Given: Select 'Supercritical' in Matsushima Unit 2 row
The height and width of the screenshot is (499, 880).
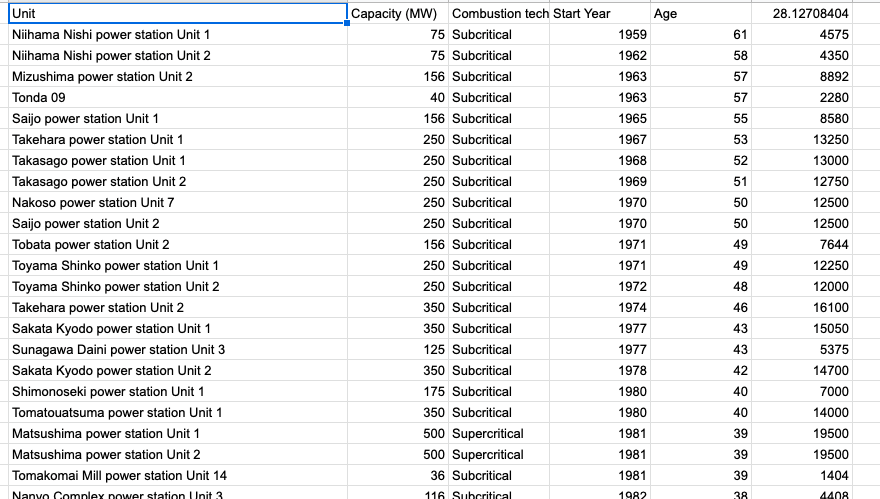Looking at the screenshot, I should 499,455.
